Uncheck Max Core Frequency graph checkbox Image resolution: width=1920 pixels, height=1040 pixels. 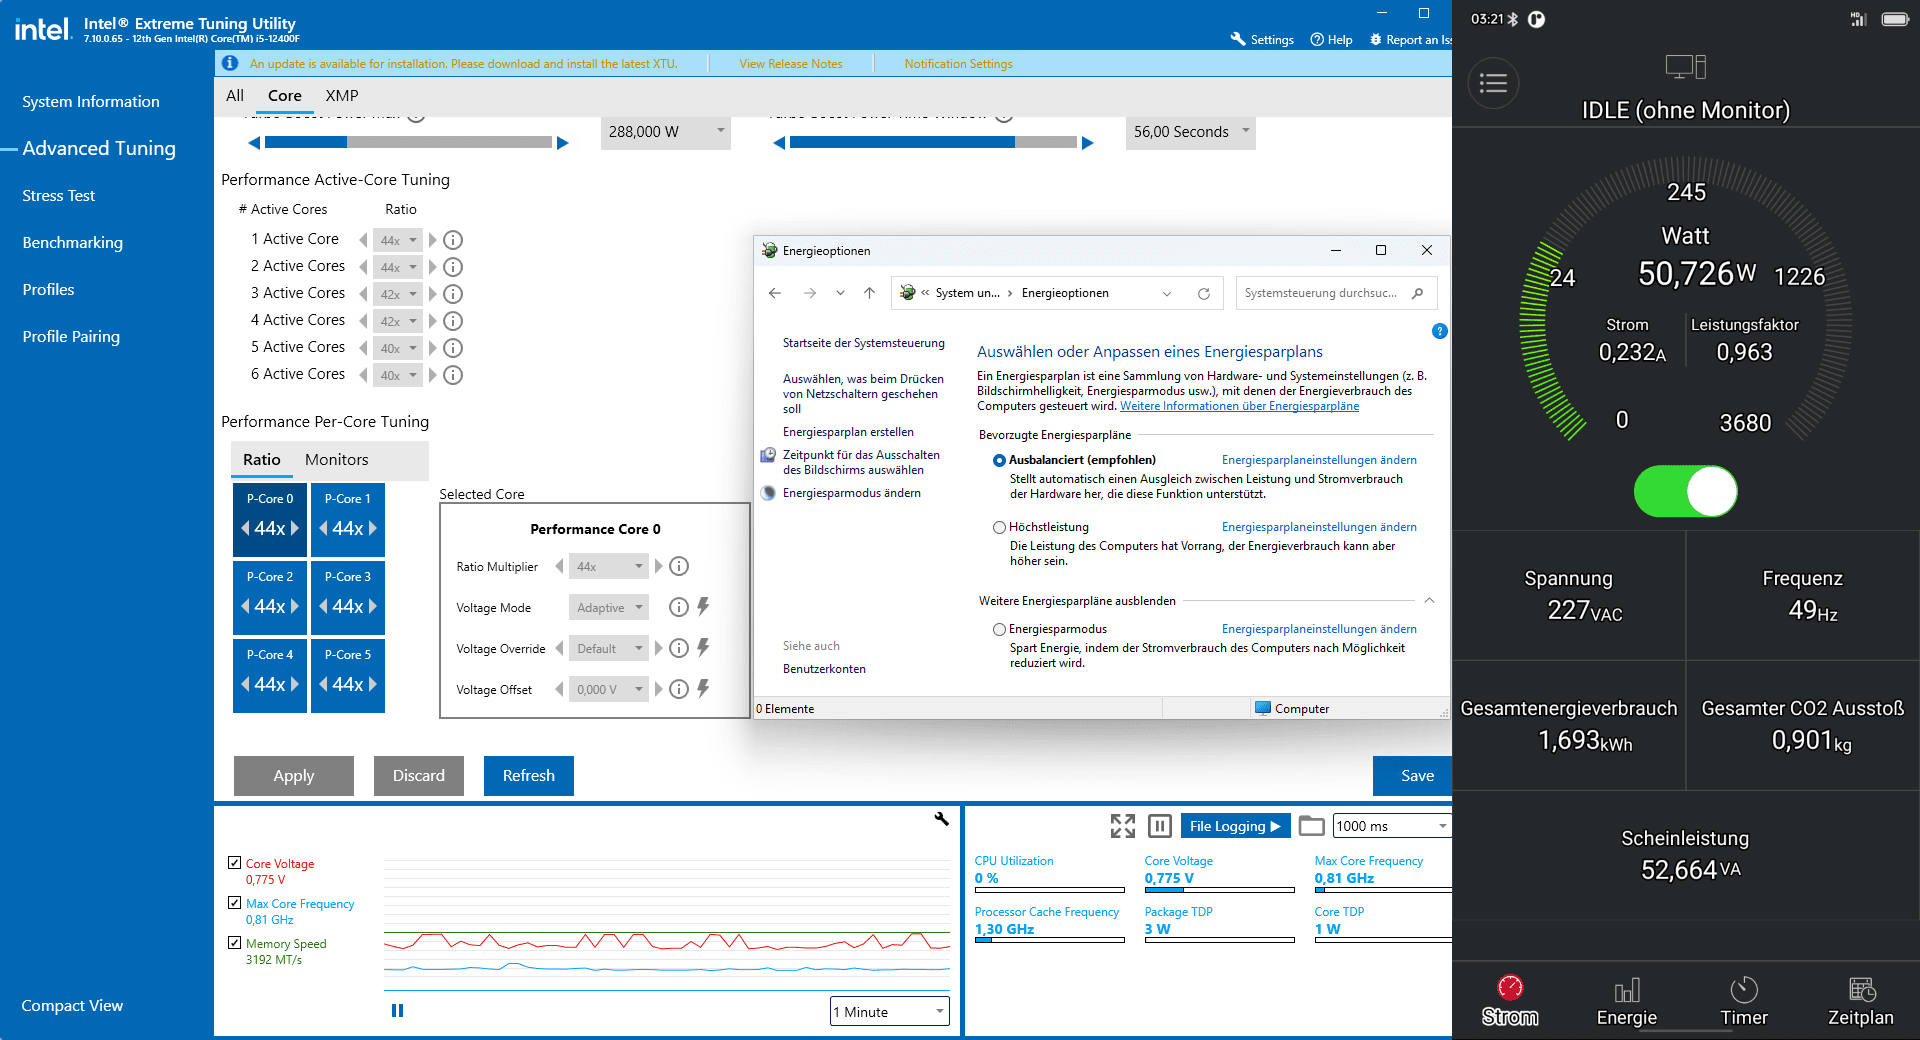tap(234, 902)
